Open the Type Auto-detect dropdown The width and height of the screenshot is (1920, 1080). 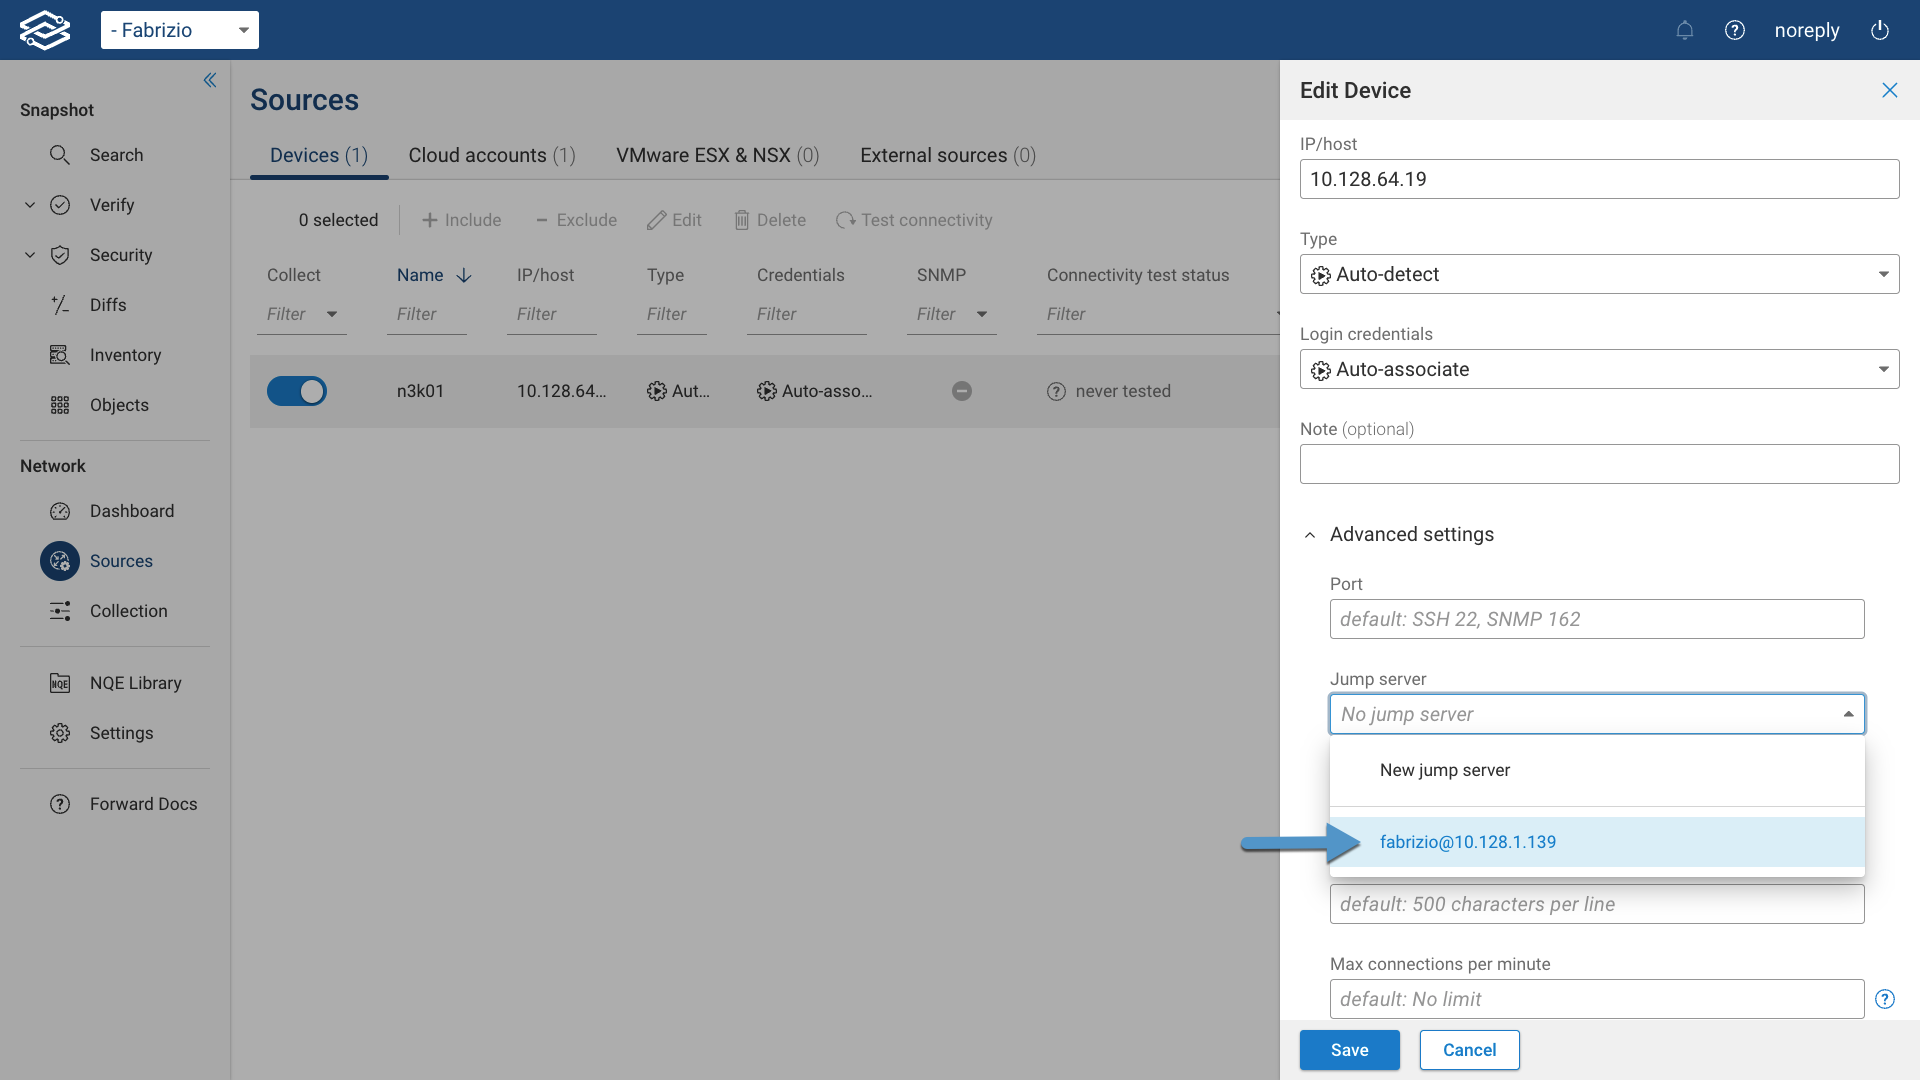pyautogui.click(x=1598, y=274)
